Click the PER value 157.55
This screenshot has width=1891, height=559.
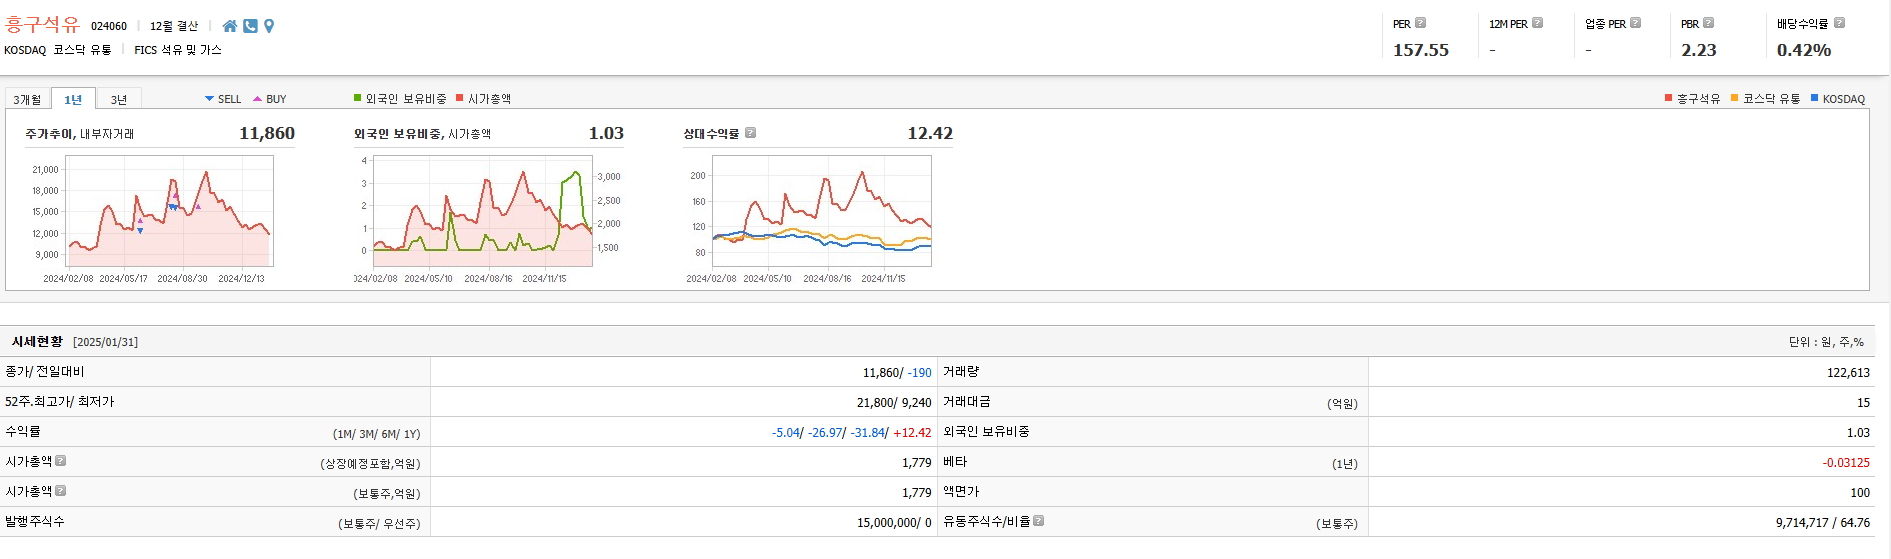tap(1421, 50)
